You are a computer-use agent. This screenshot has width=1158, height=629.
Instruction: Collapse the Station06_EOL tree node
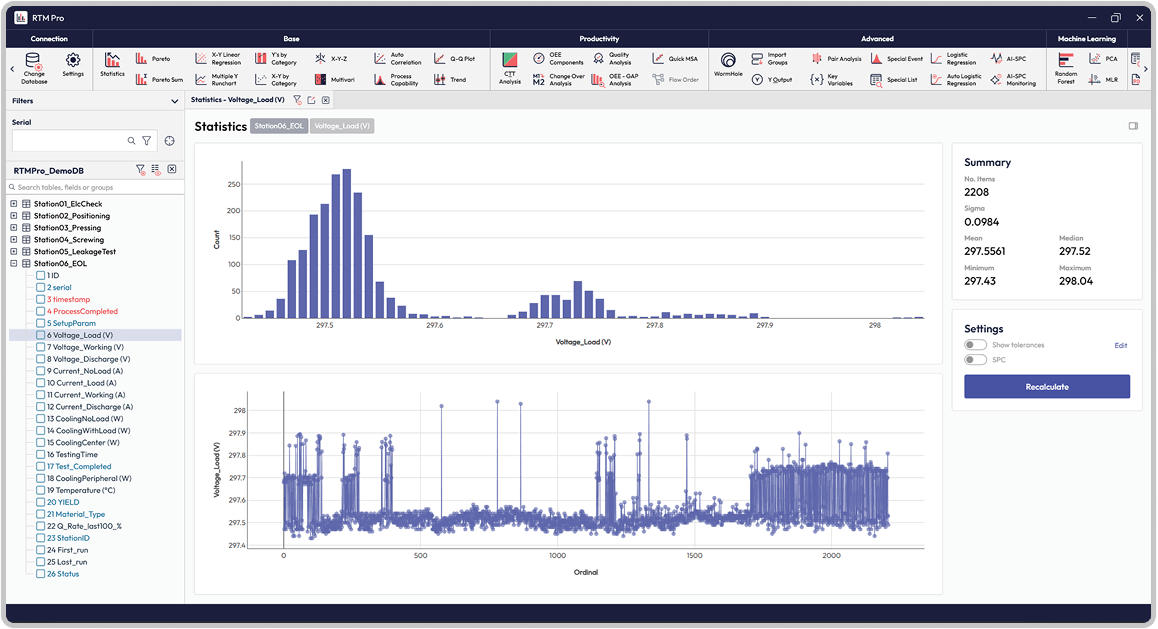pos(14,264)
